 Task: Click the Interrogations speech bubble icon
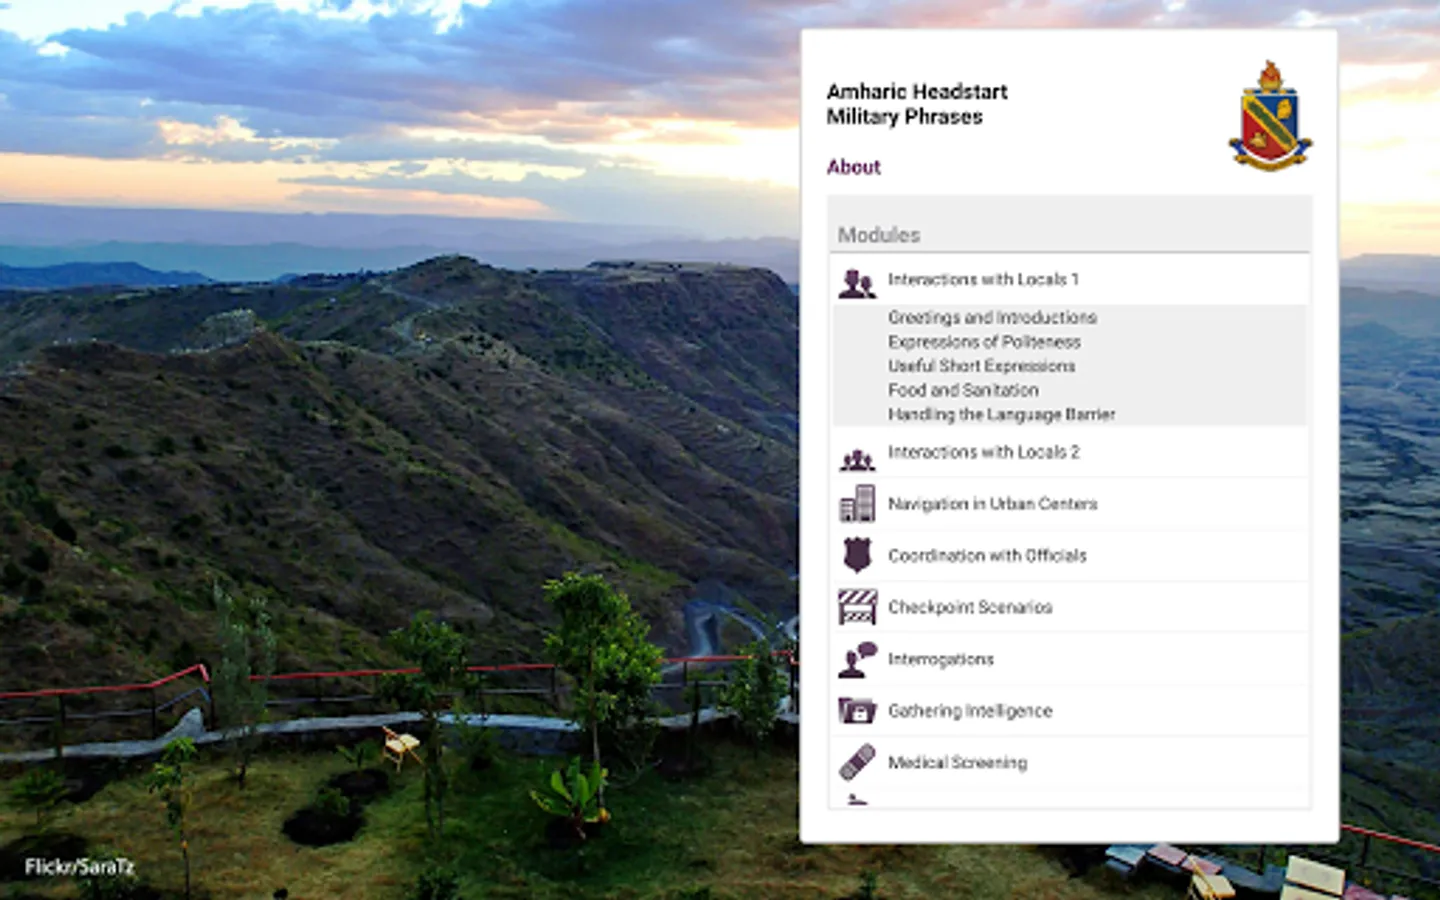point(857,660)
